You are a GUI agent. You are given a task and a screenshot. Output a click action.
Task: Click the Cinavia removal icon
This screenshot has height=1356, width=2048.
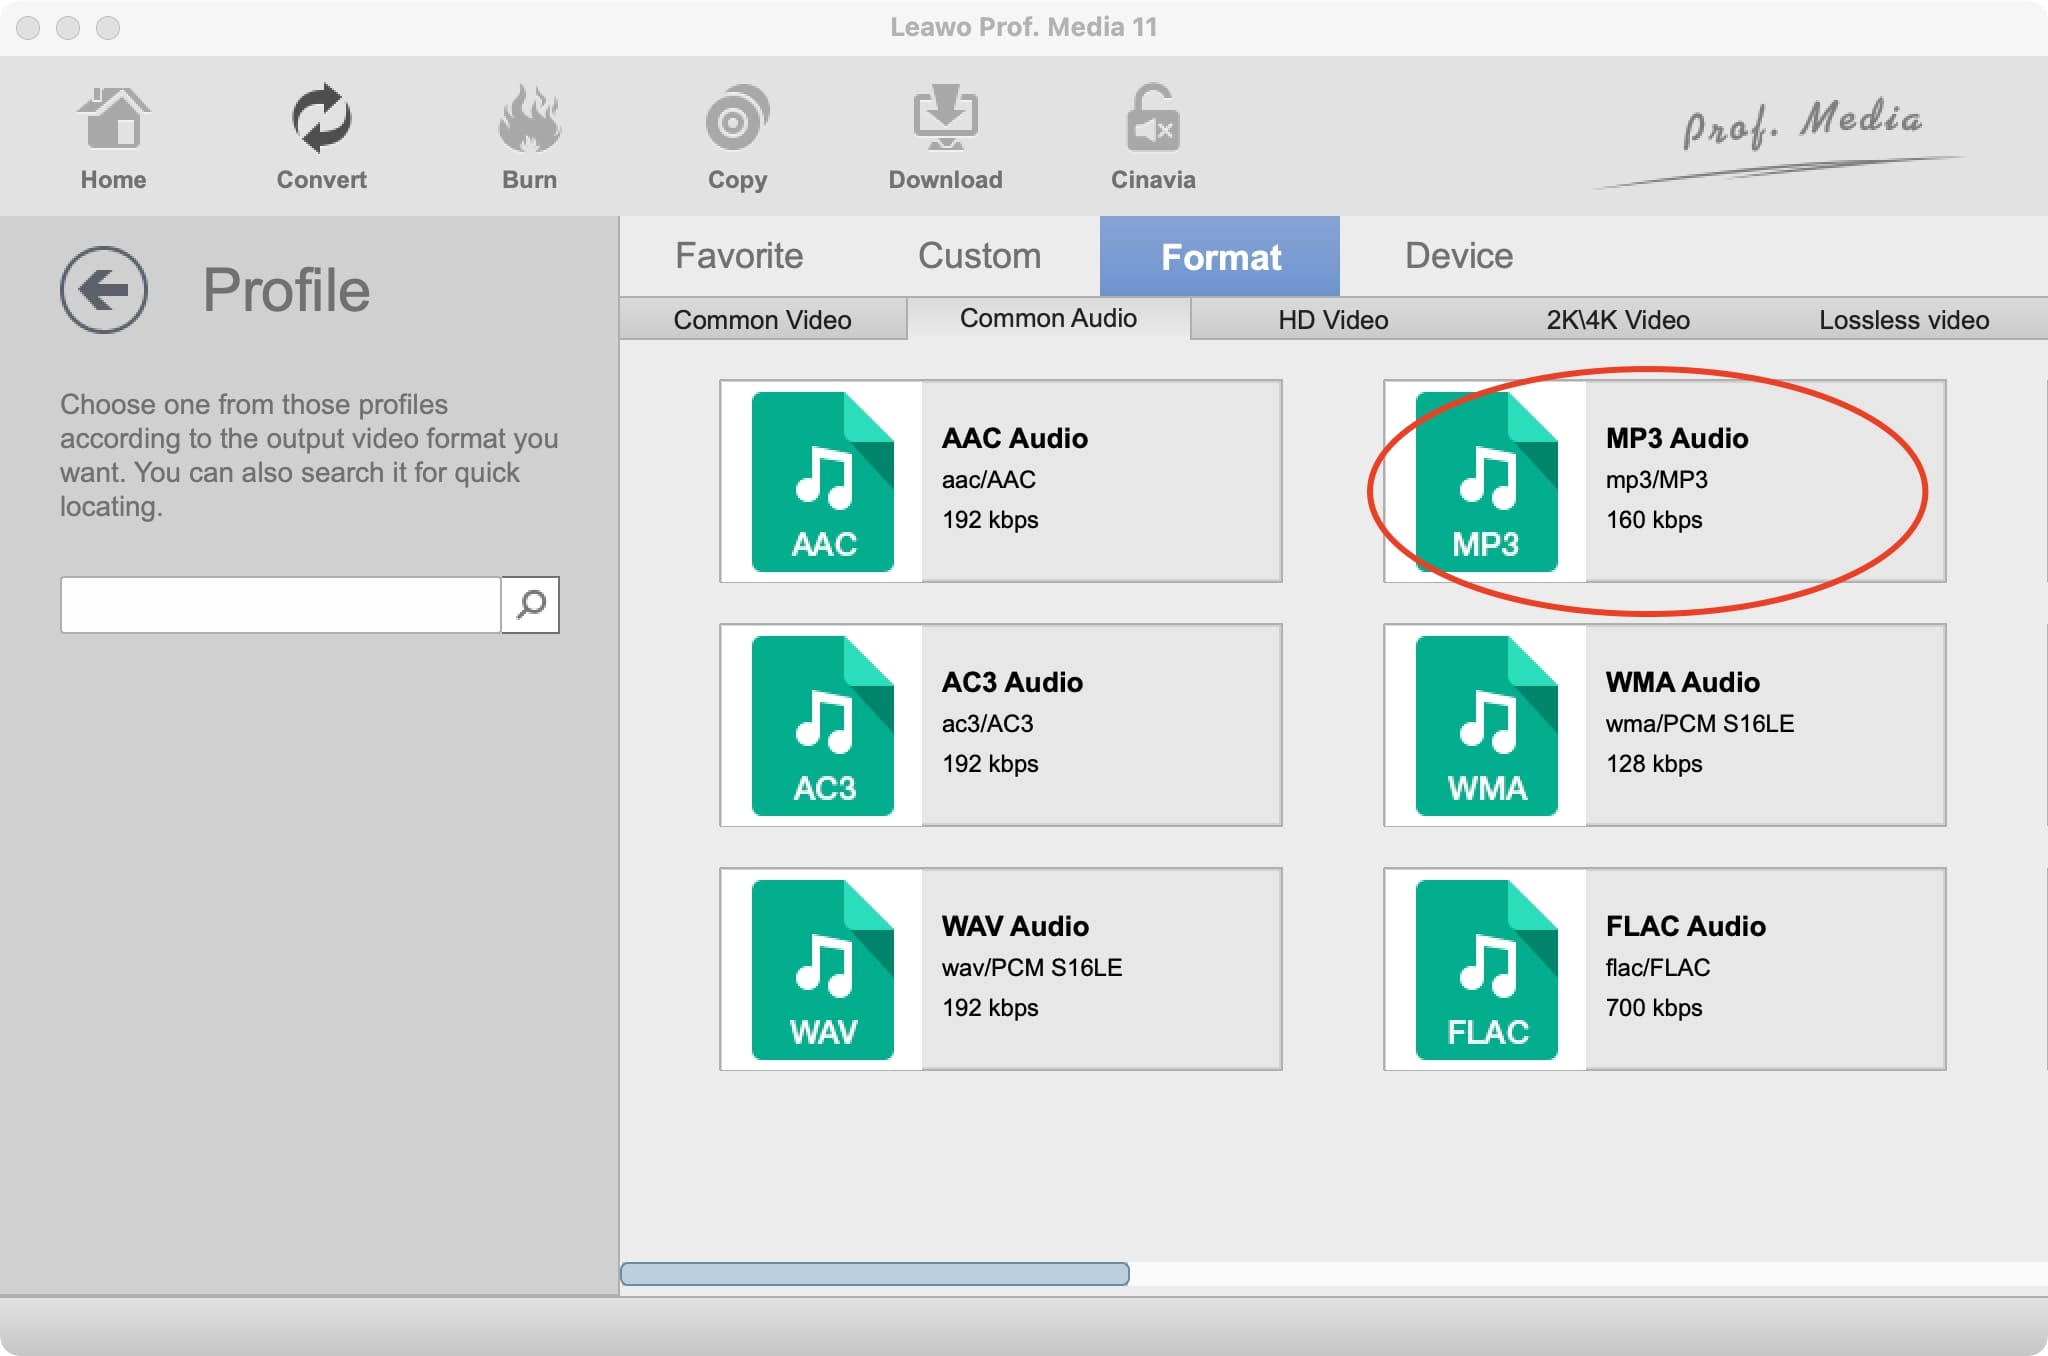[x=1153, y=135]
